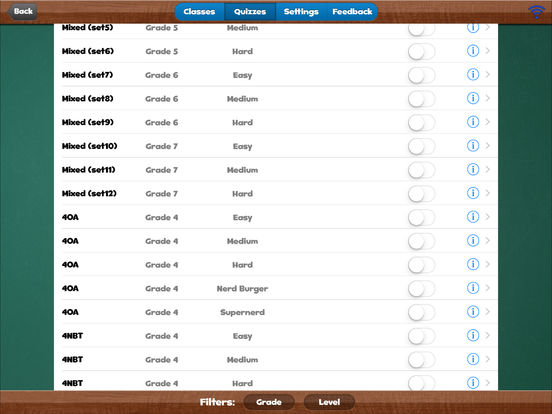Open the Level filter
The image size is (552, 414).
329,402
